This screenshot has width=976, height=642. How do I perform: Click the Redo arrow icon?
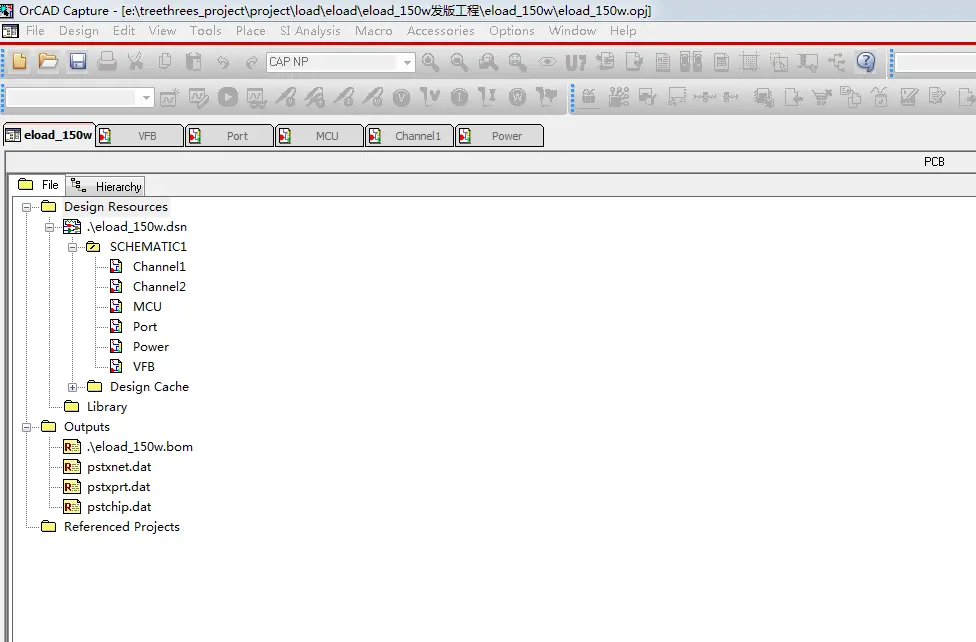pyautogui.click(x=251, y=62)
